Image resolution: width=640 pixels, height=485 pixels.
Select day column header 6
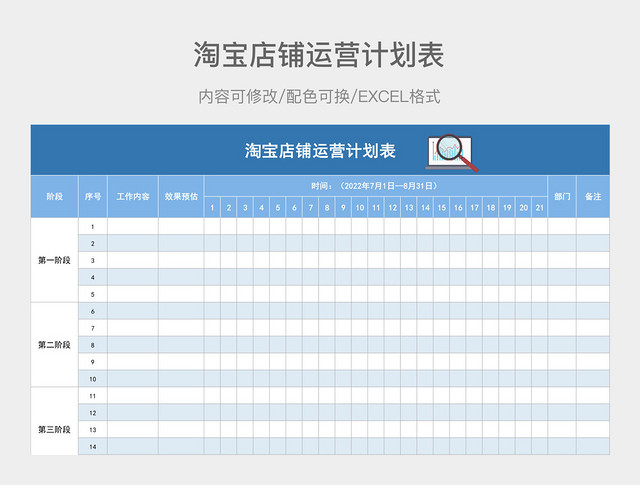tap(294, 207)
